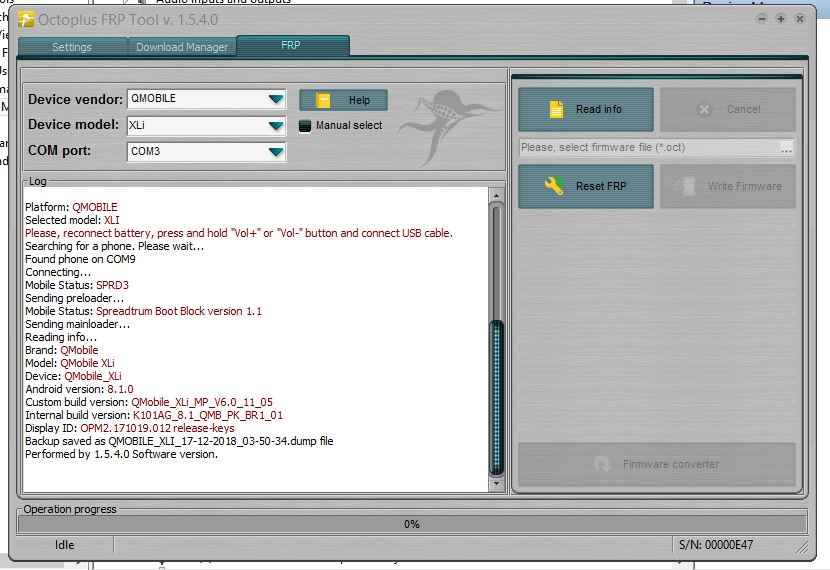
Task: Click the yellow Help book icon
Action: click(x=323, y=100)
